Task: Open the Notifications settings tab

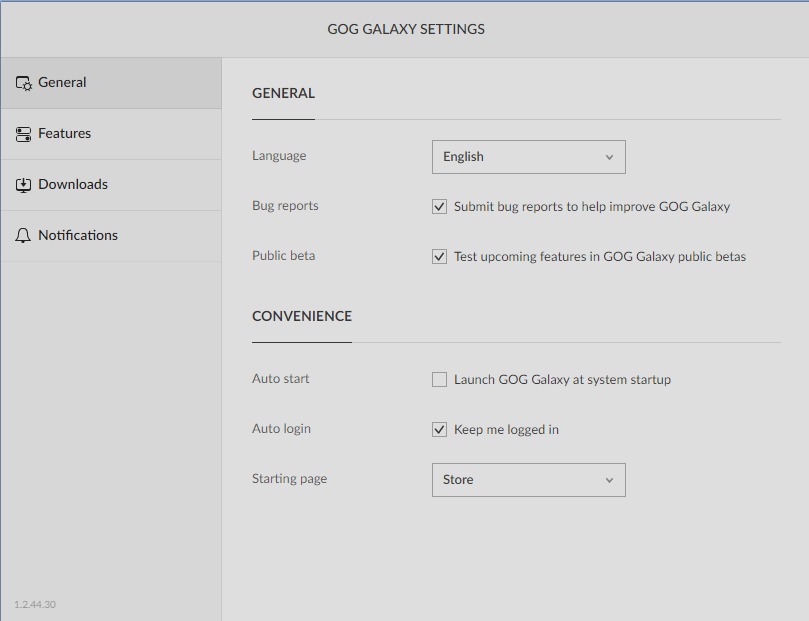Action: pos(78,236)
